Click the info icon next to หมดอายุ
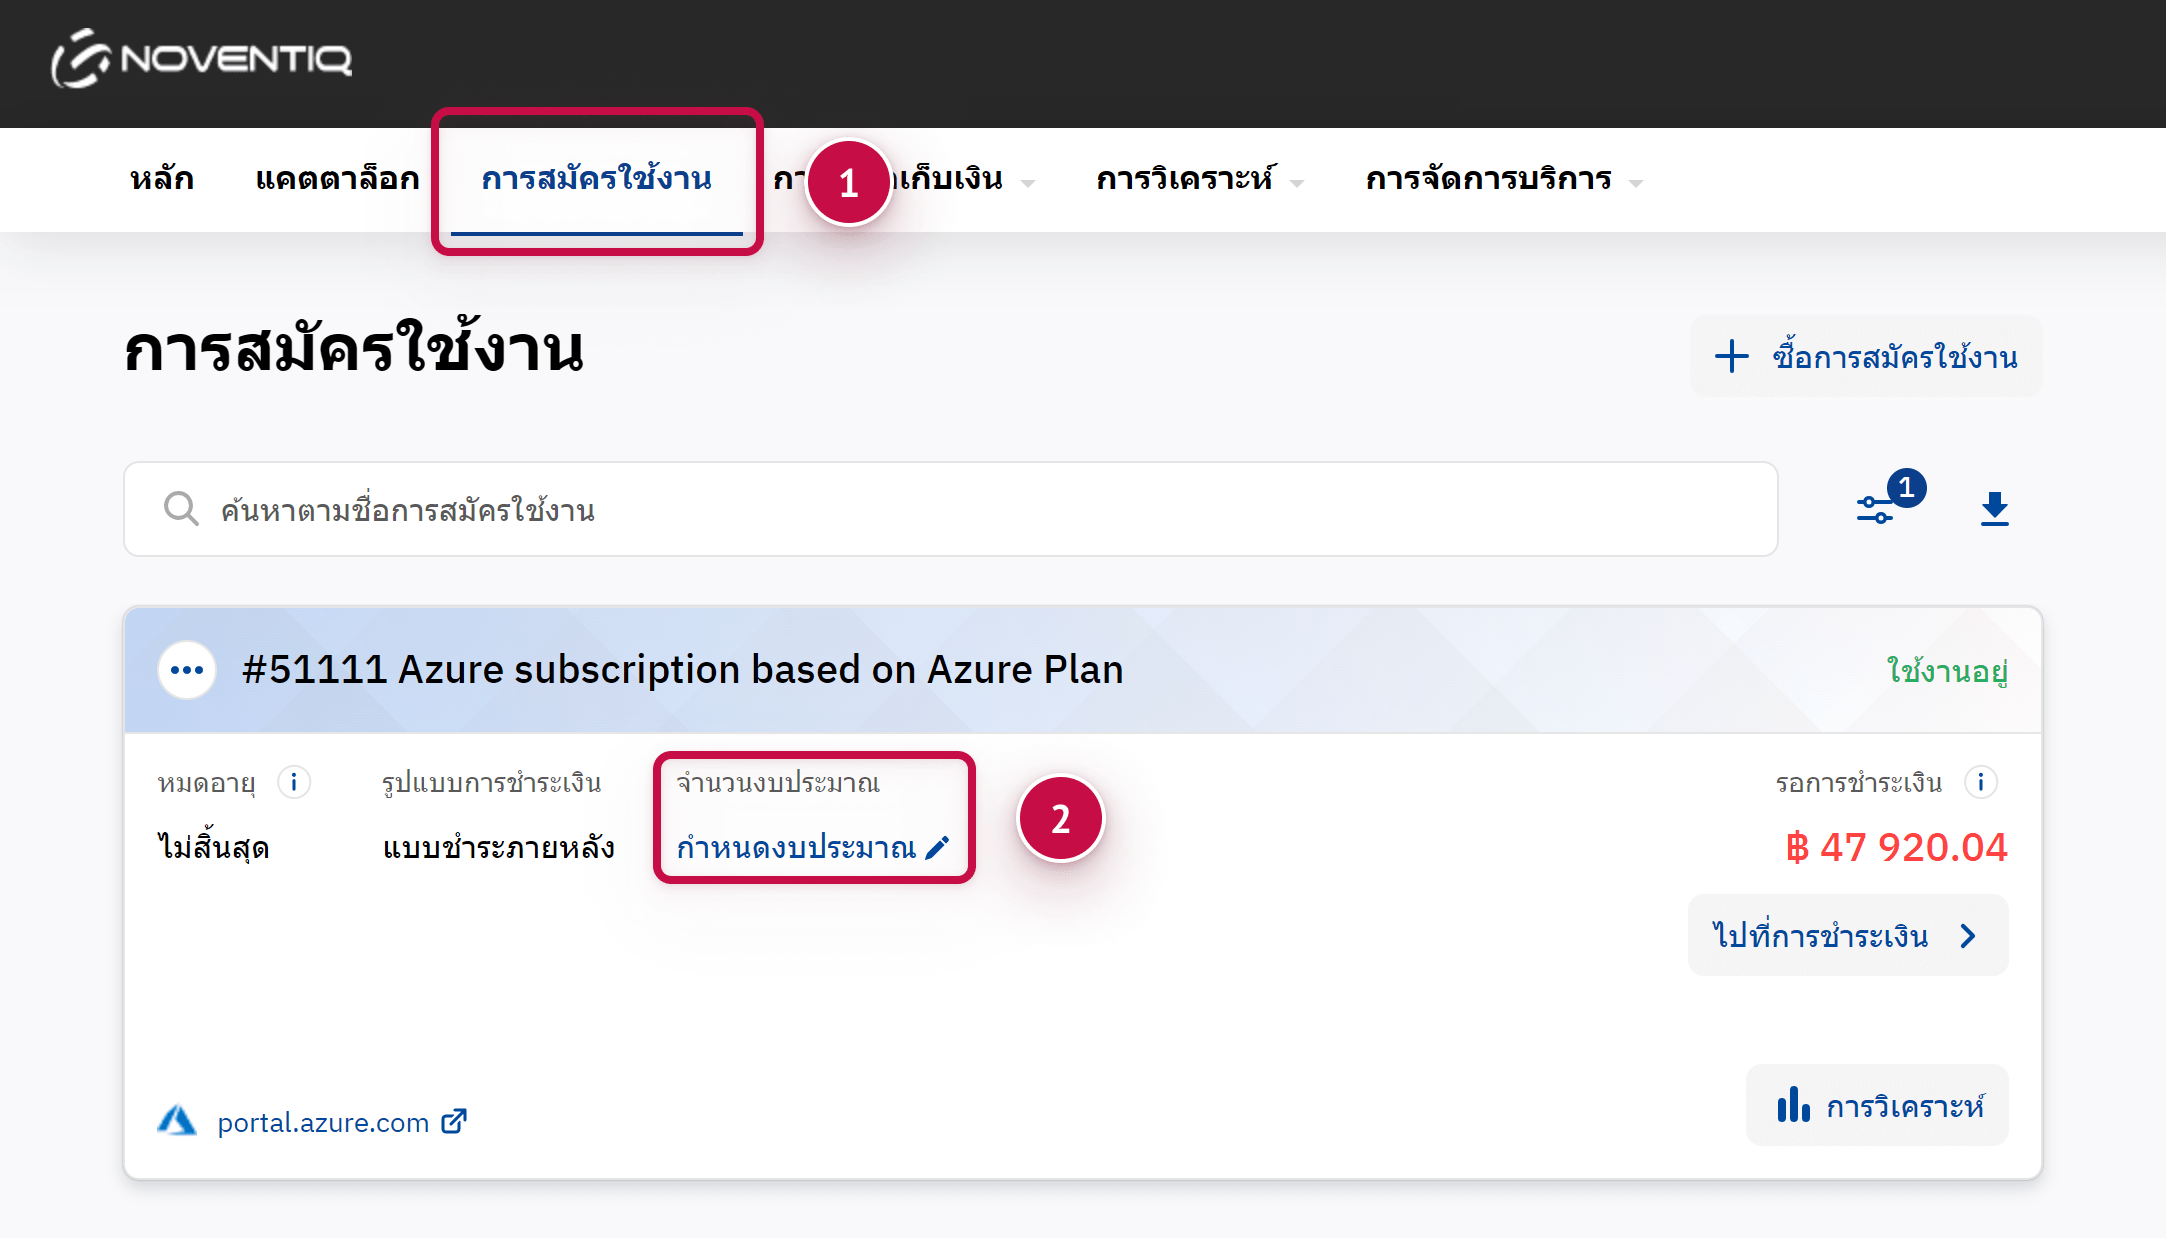The width and height of the screenshot is (2166, 1238). click(x=294, y=782)
